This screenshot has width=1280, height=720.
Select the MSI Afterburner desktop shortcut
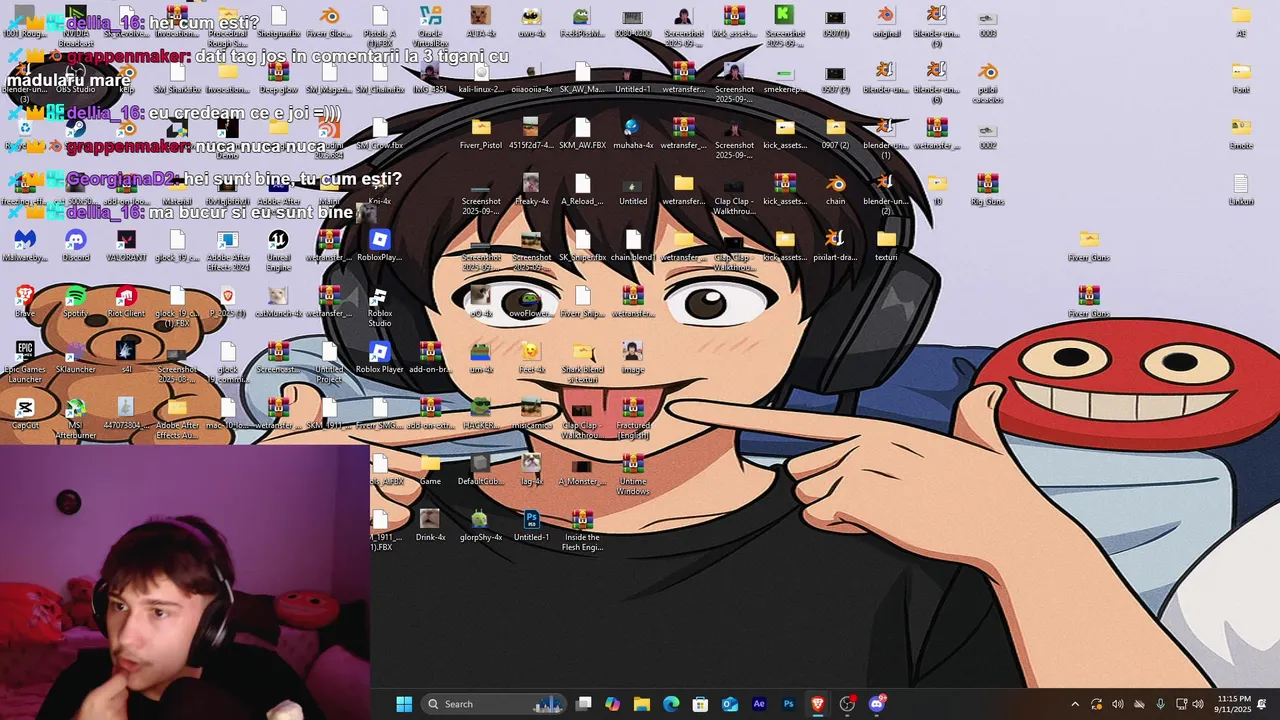[76, 418]
